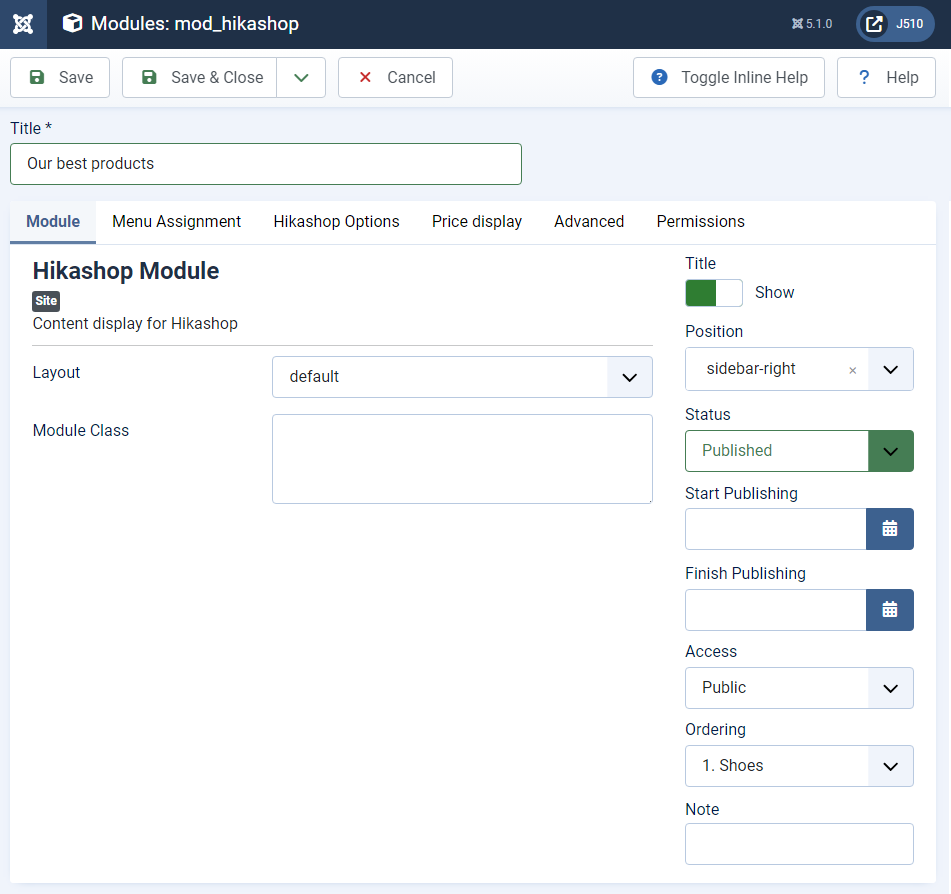
Task: Click the module cube icon in header
Action: point(72,24)
